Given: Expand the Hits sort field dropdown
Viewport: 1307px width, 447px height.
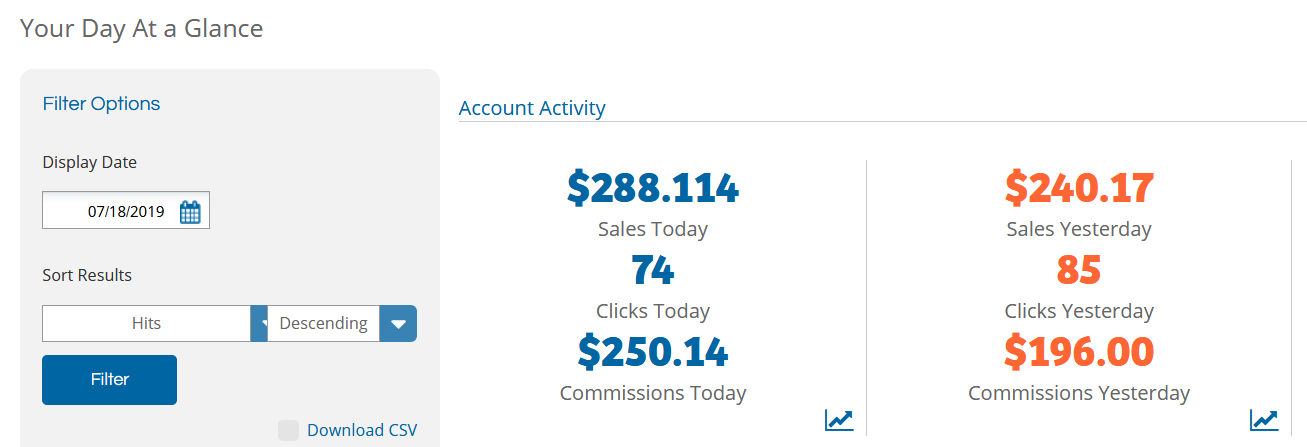Looking at the screenshot, I should click(x=259, y=323).
